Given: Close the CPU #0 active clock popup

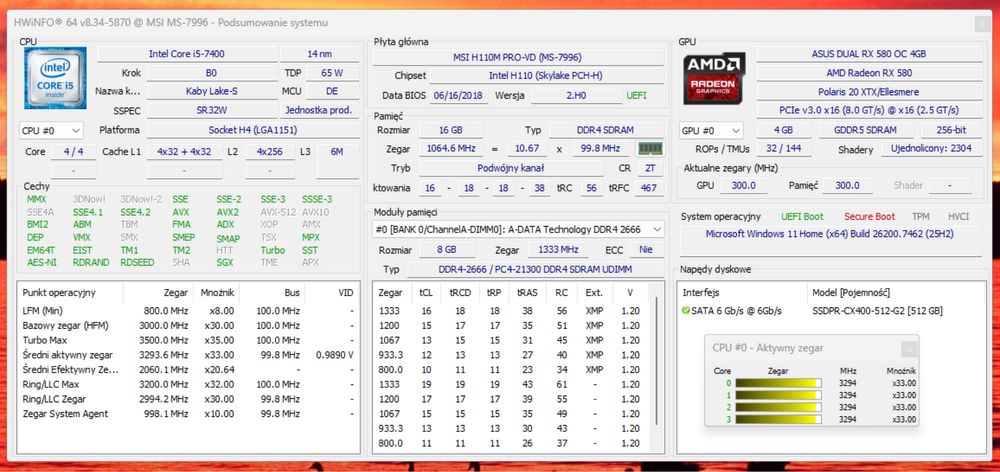Looking at the screenshot, I should pos(909,348).
